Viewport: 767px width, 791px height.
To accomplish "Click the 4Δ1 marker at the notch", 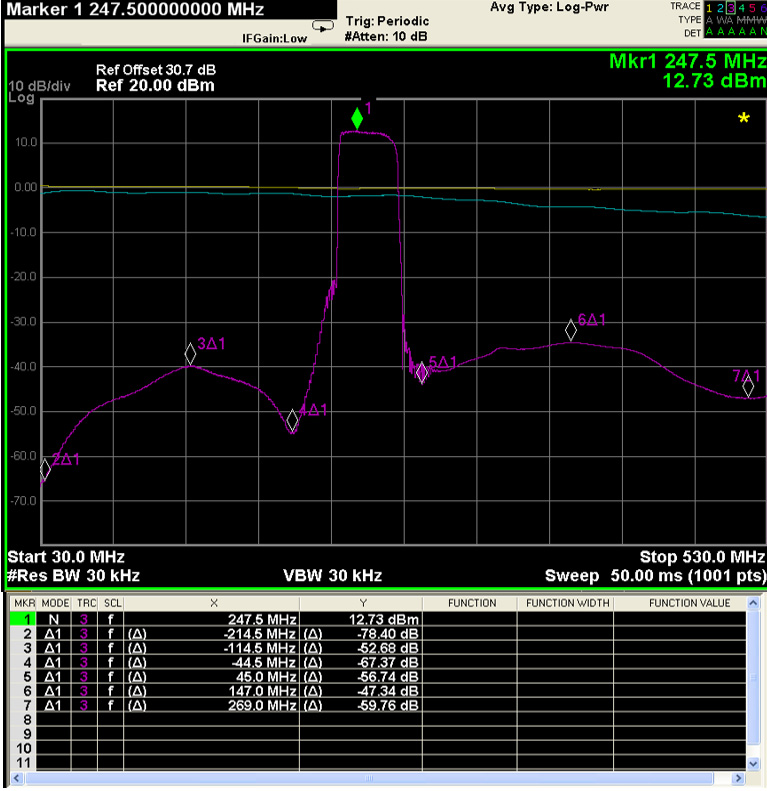I will [x=292, y=421].
